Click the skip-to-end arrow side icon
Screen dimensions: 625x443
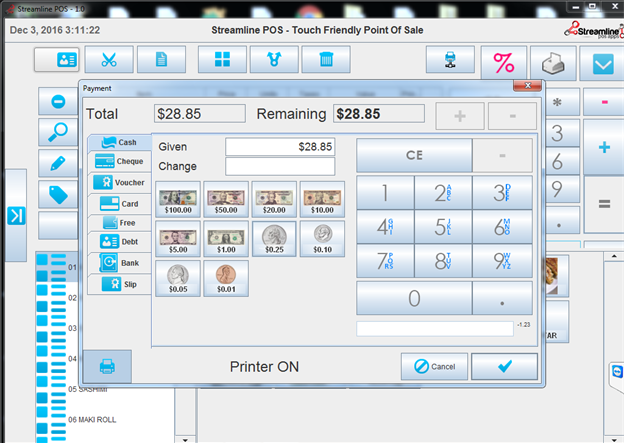coord(16,216)
